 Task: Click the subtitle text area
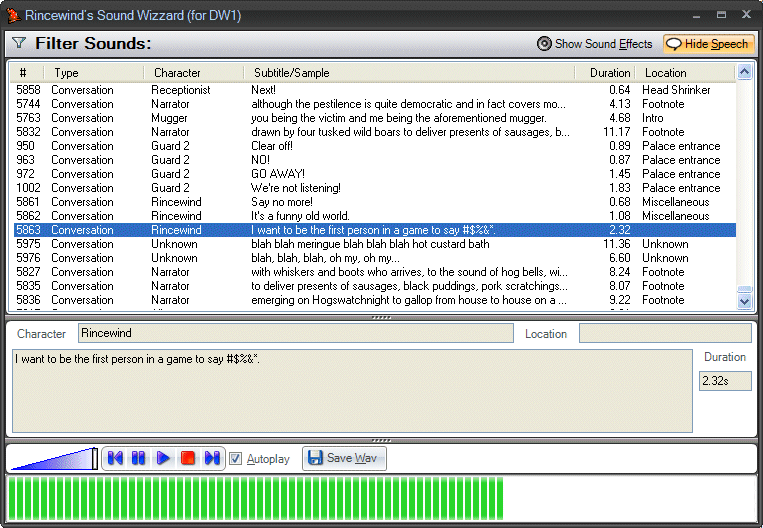pos(352,391)
